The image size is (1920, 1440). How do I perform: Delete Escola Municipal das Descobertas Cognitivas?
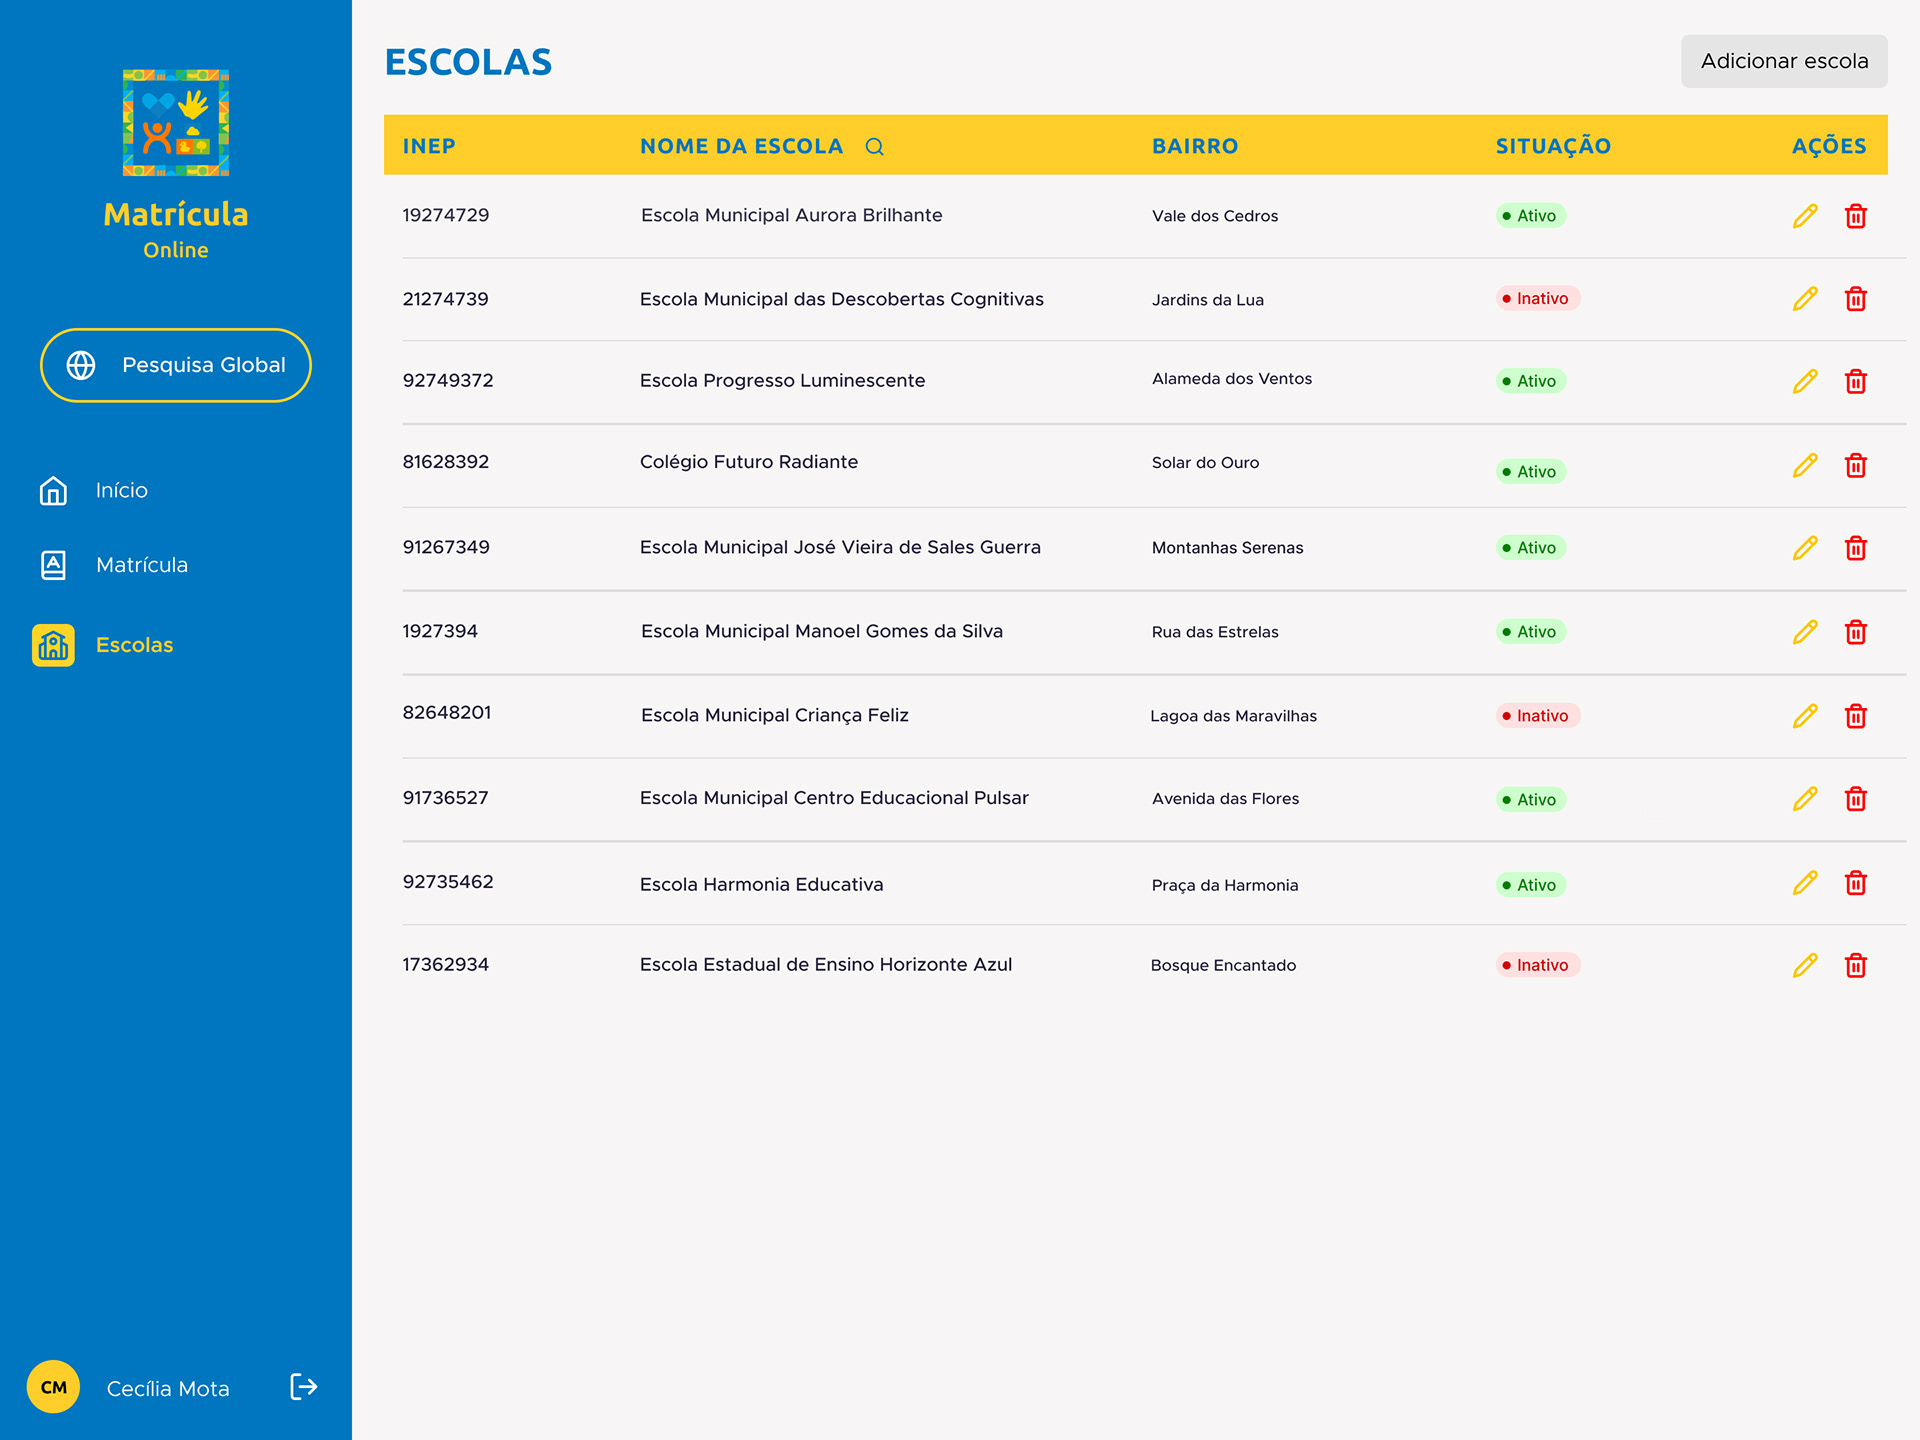point(1856,299)
